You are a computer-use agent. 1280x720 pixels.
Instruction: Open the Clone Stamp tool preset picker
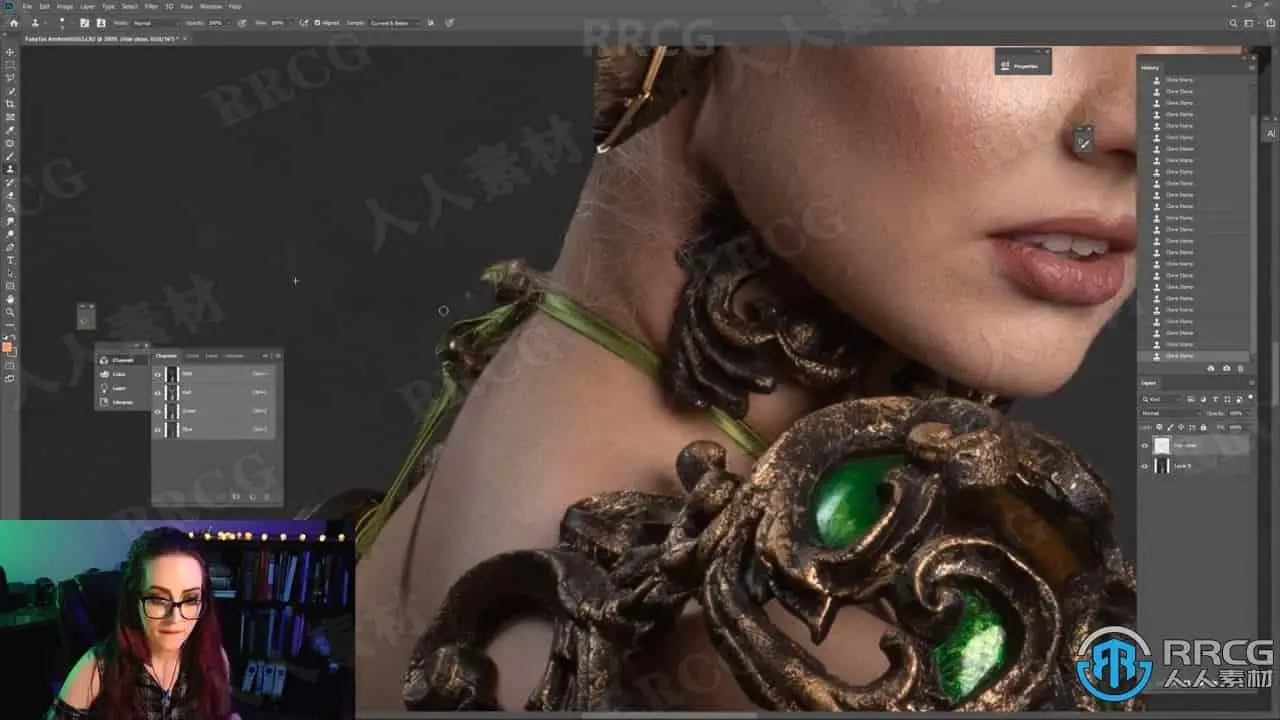pyautogui.click(x=37, y=22)
